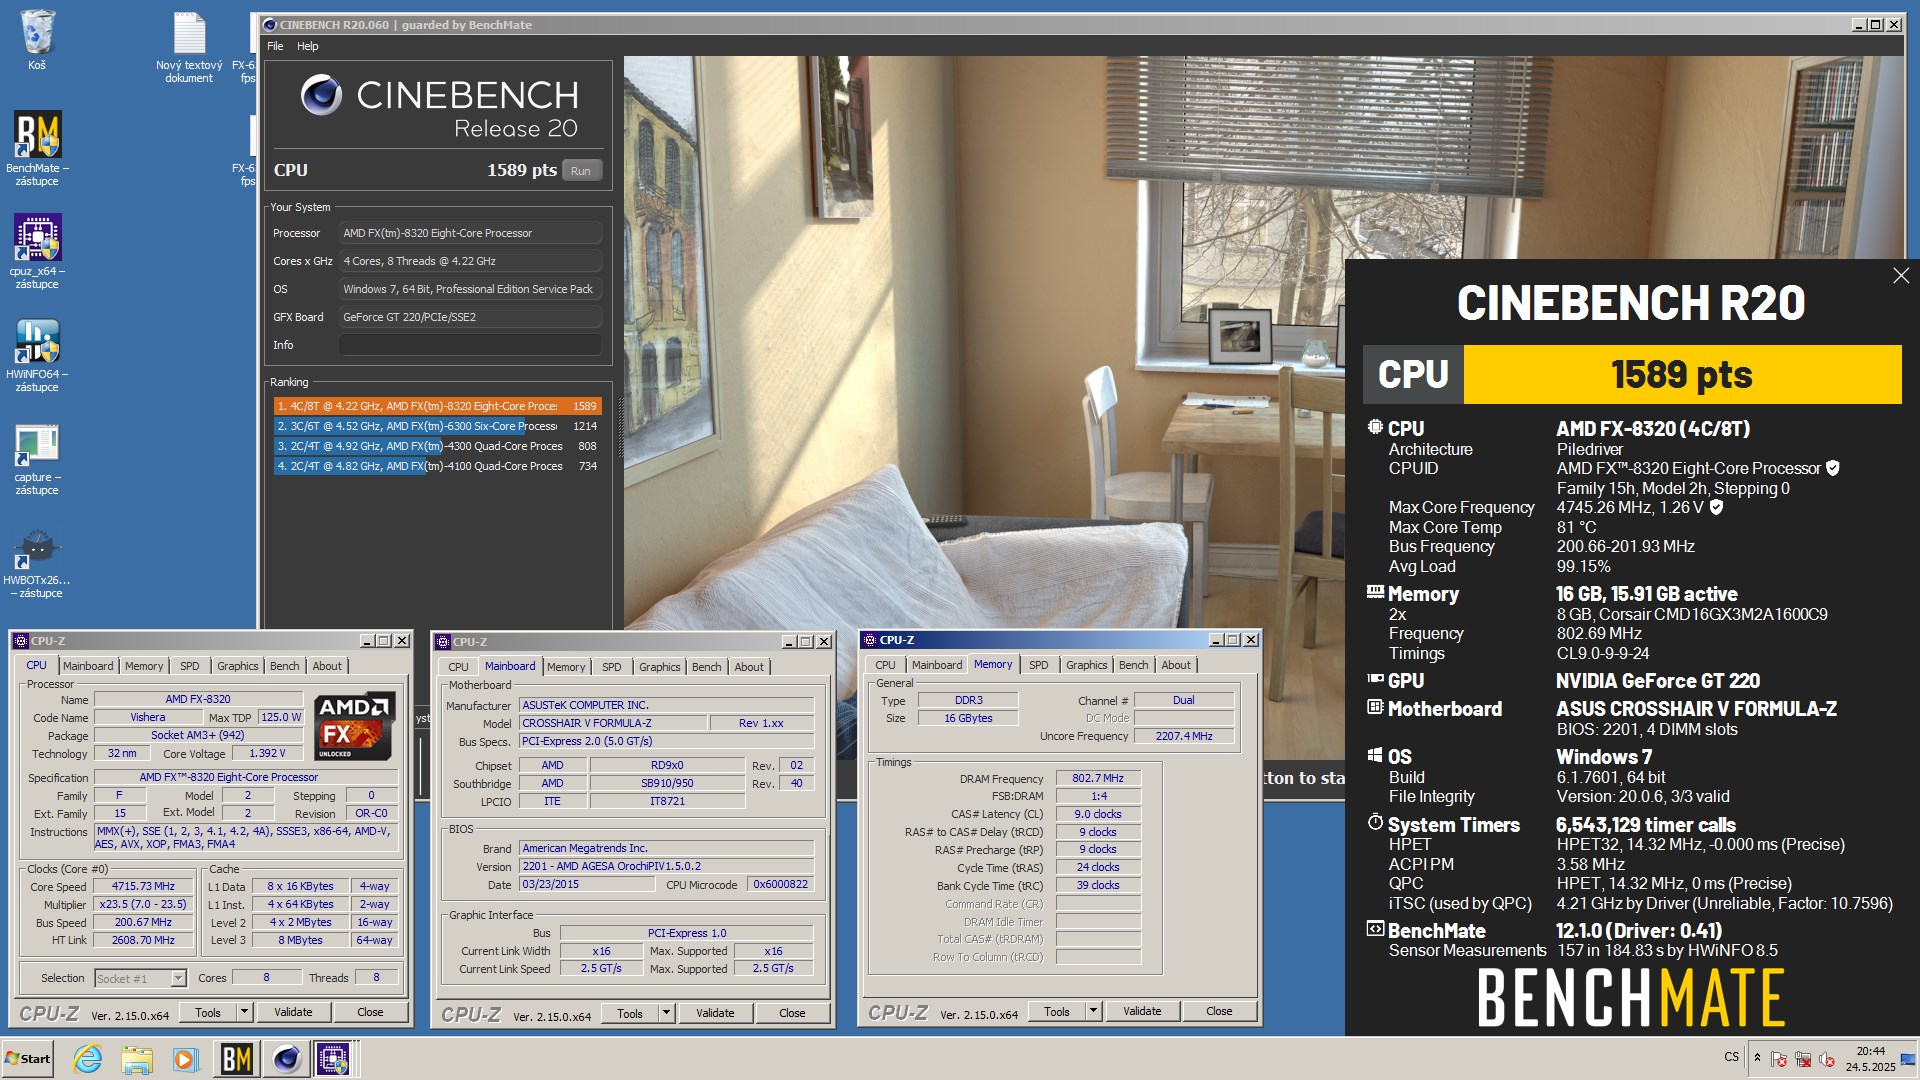
Task: Open the Bench tab in the middle CPU-Z window
Action: click(707, 667)
